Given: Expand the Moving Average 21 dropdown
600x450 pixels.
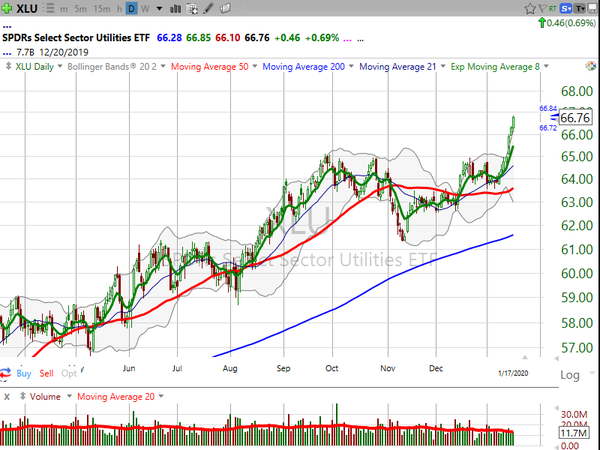Looking at the screenshot, I should tap(443, 67).
